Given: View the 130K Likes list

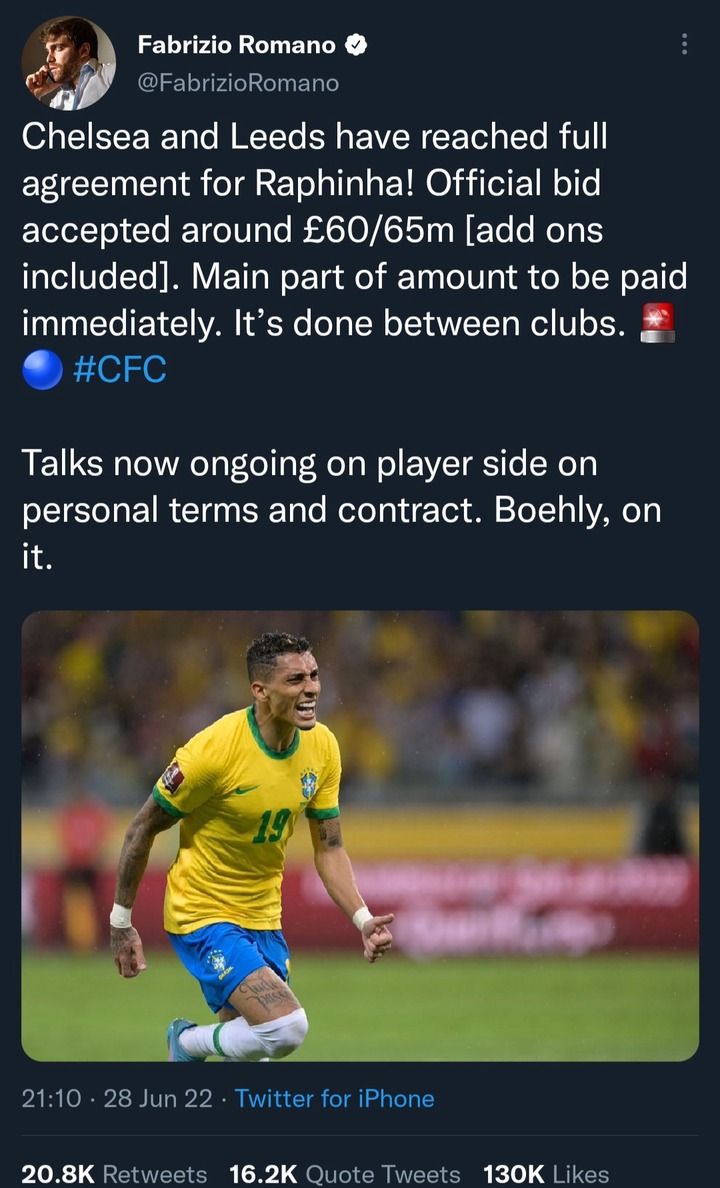Looking at the screenshot, I should tap(546, 1174).
